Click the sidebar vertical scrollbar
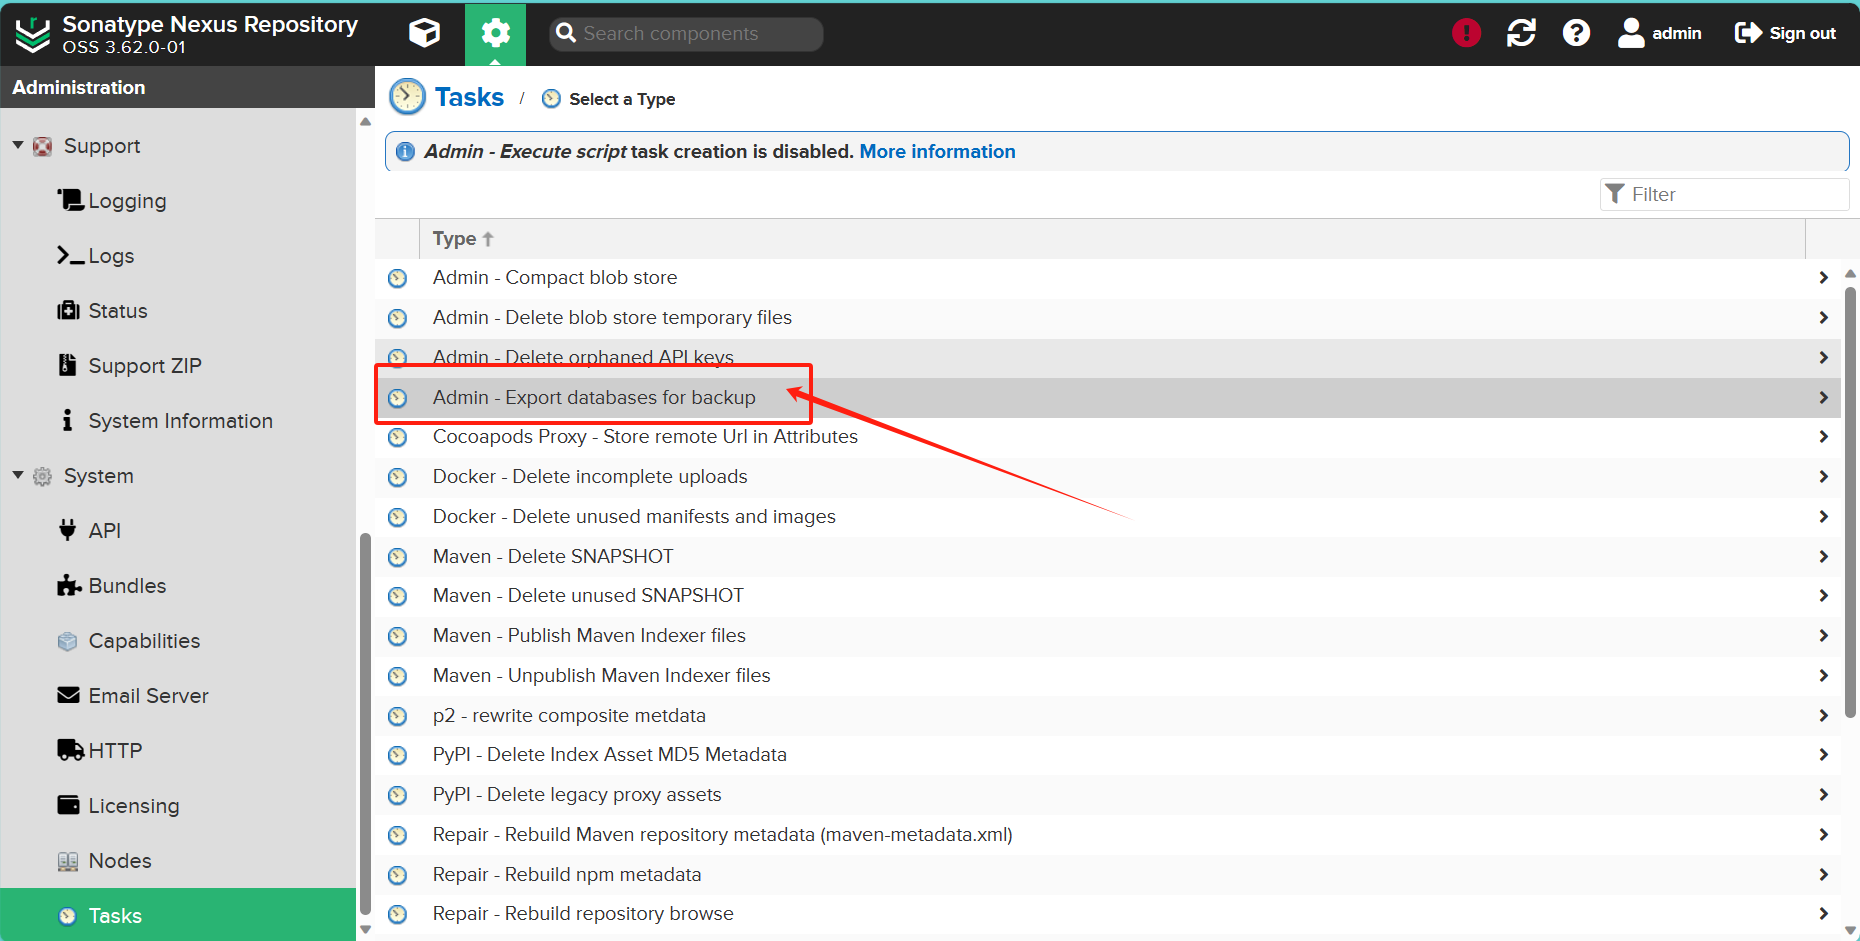This screenshot has width=1860, height=941. (x=365, y=724)
